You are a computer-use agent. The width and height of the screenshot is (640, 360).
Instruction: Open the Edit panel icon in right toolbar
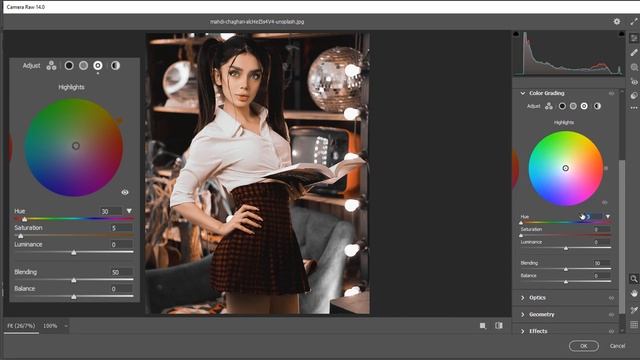pyautogui.click(x=633, y=38)
